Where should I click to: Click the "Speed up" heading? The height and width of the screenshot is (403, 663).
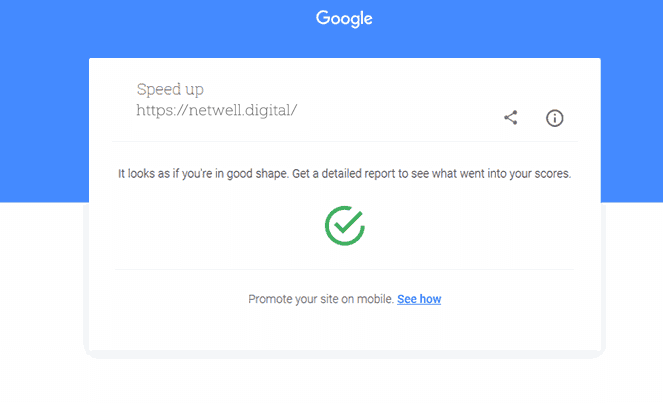(x=170, y=89)
